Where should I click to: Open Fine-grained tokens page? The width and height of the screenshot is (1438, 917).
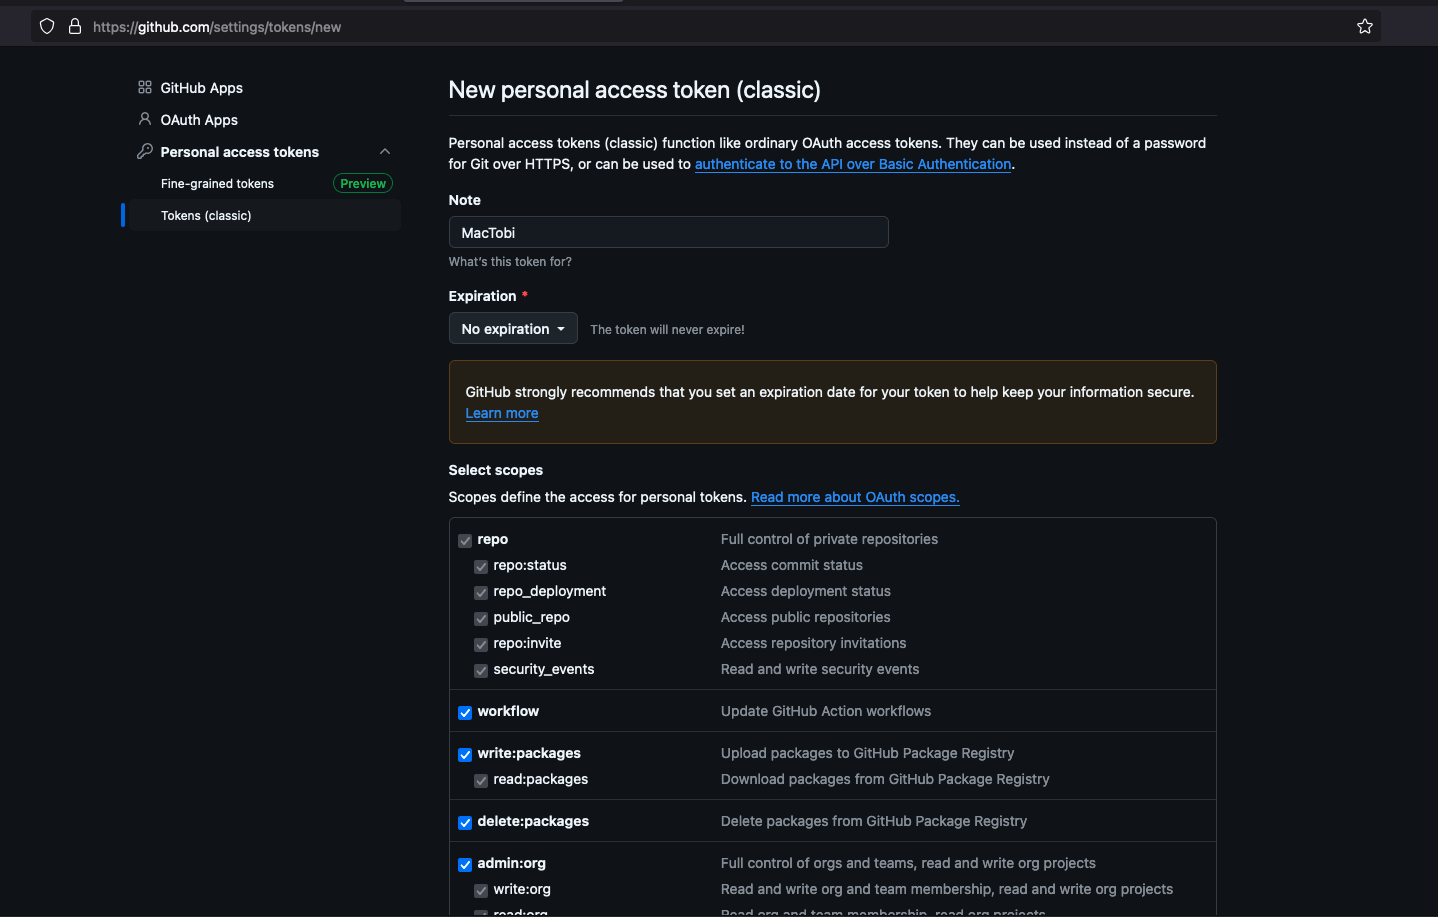(217, 184)
